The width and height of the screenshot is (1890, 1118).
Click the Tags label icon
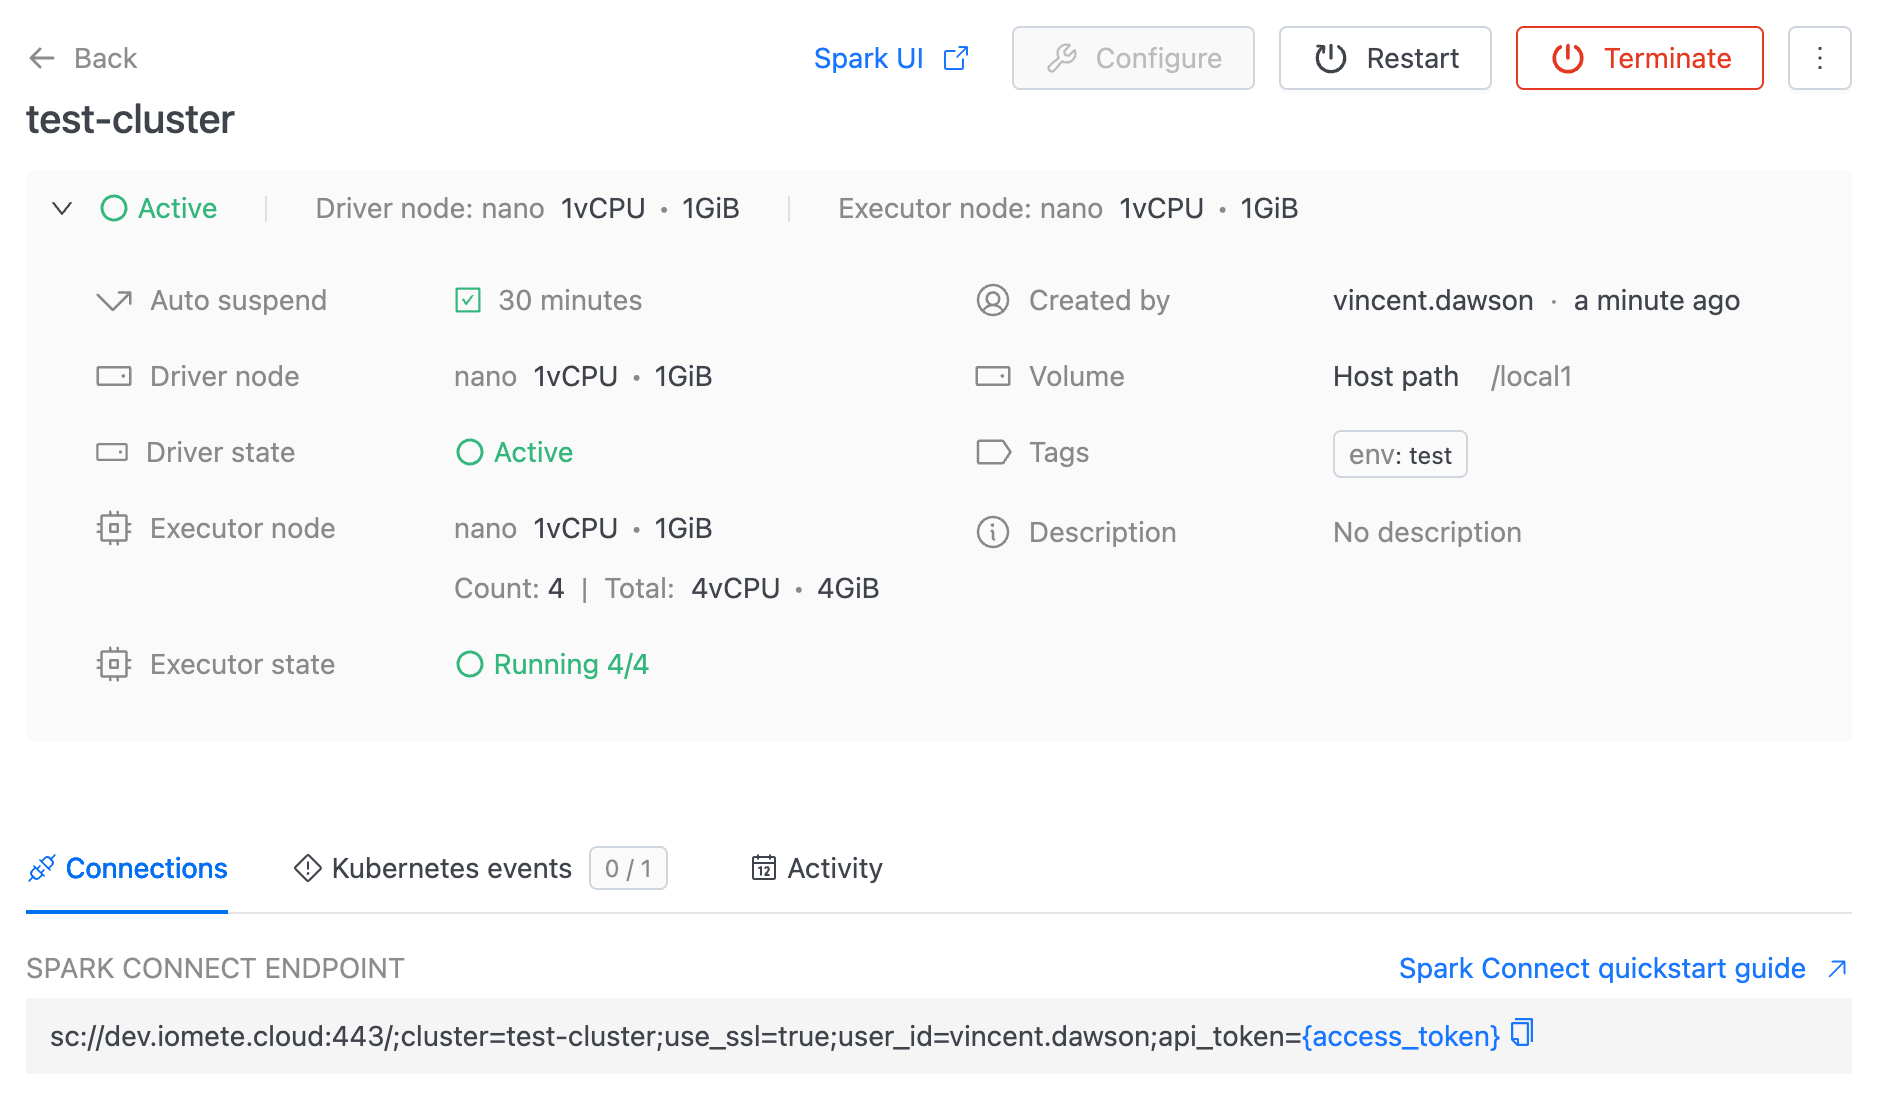993,452
